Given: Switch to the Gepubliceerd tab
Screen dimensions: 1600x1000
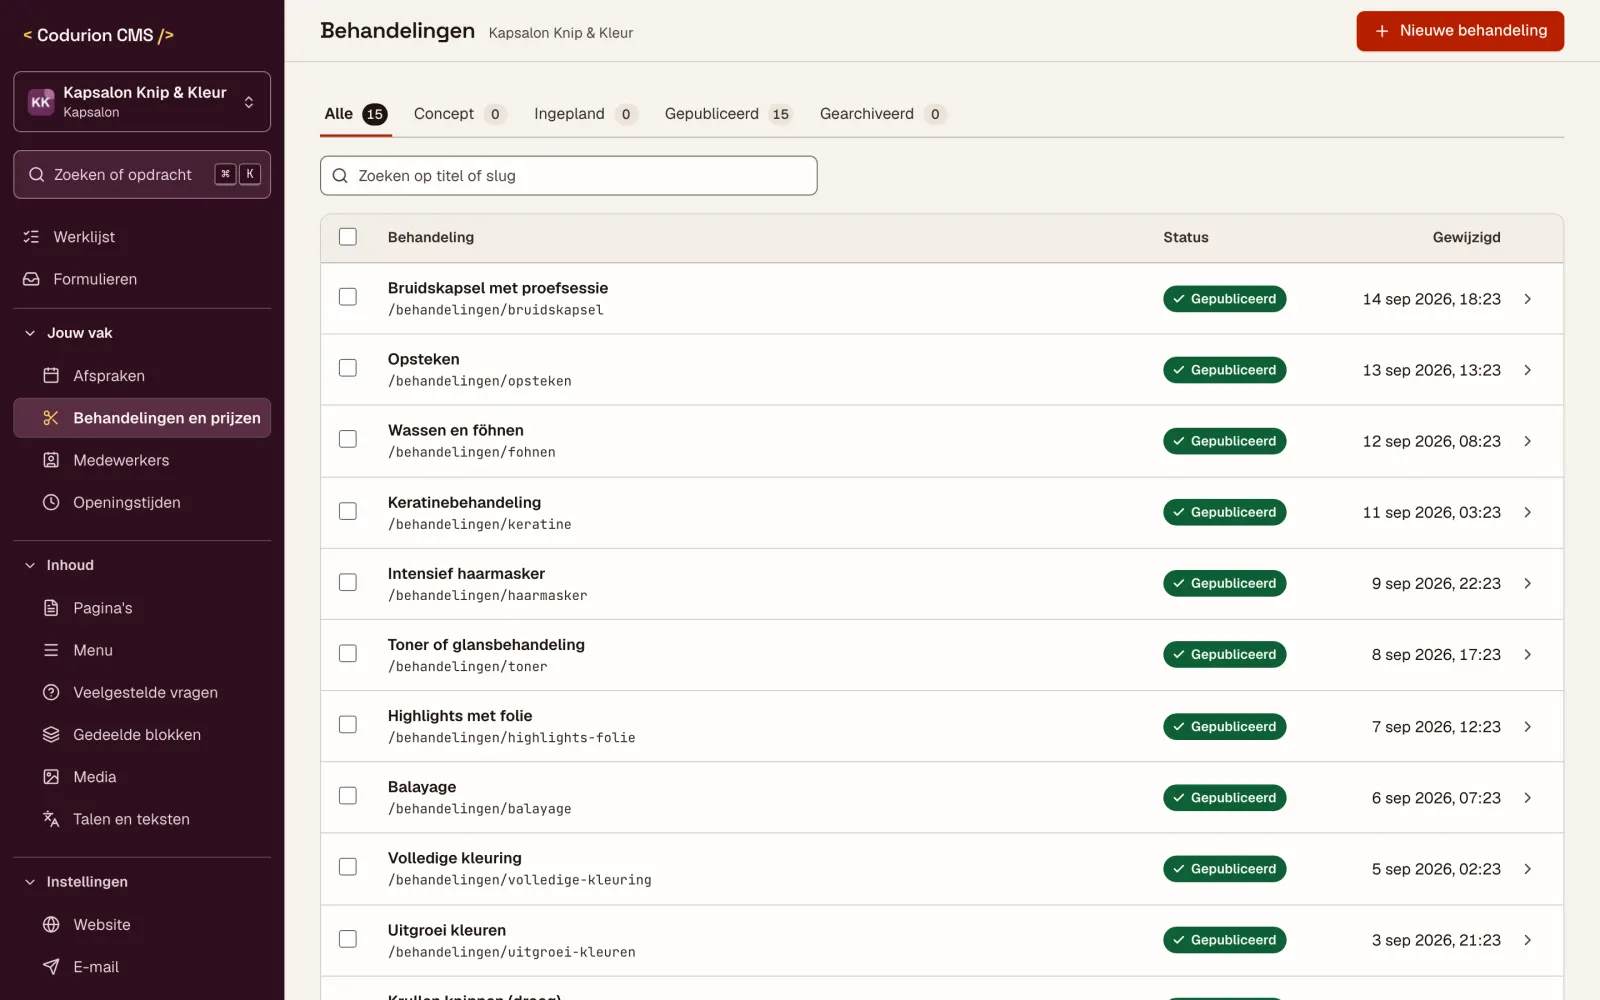Looking at the screenshot, I should point(728,114).
